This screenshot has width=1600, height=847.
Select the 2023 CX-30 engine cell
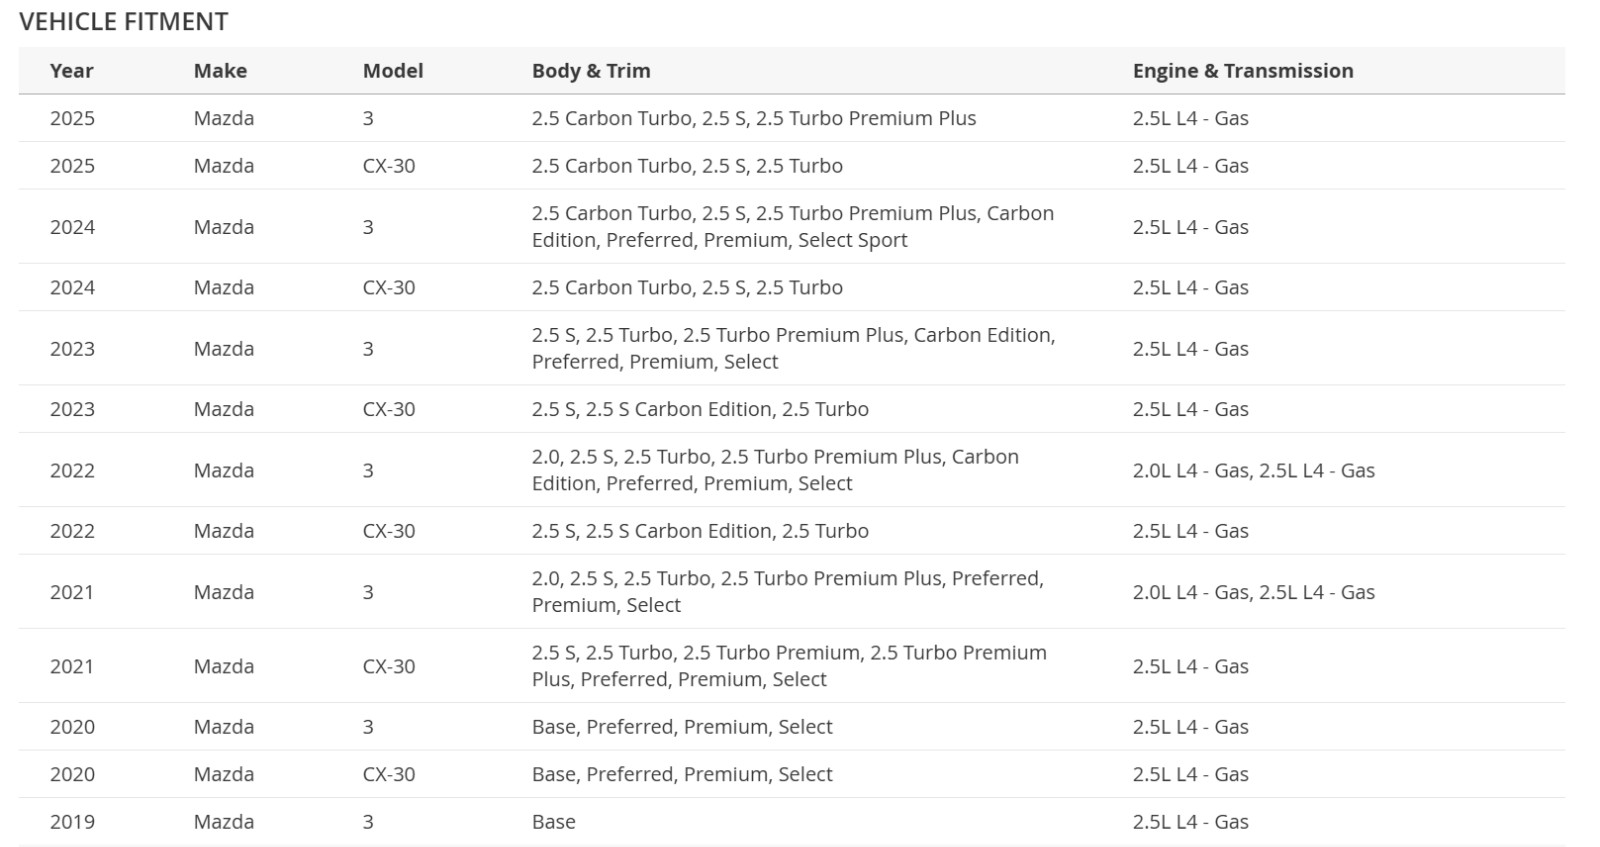click(x=1190, y=409)
